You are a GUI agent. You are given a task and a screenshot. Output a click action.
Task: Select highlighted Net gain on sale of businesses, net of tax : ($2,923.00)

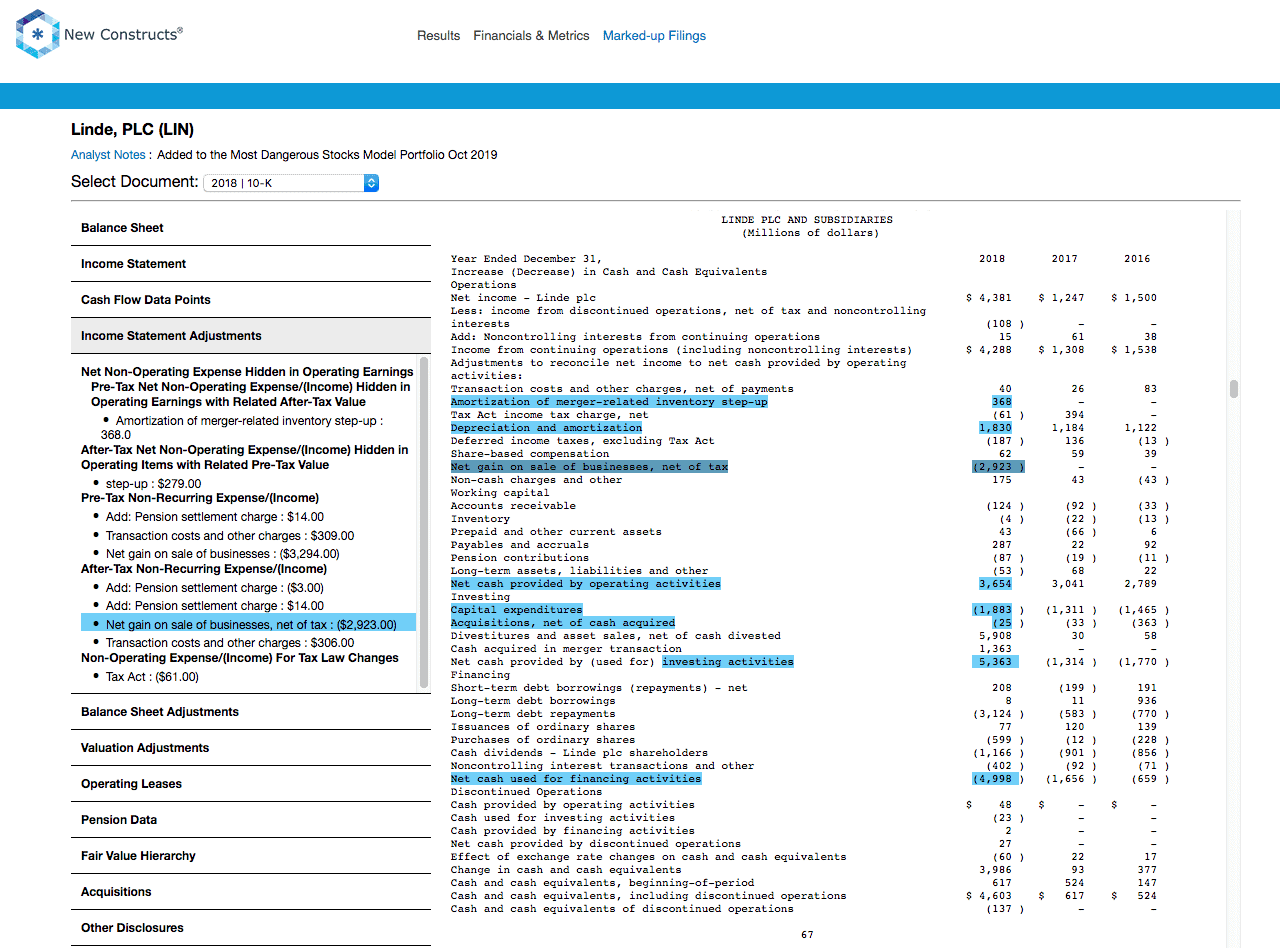click(x=248, y=624)
